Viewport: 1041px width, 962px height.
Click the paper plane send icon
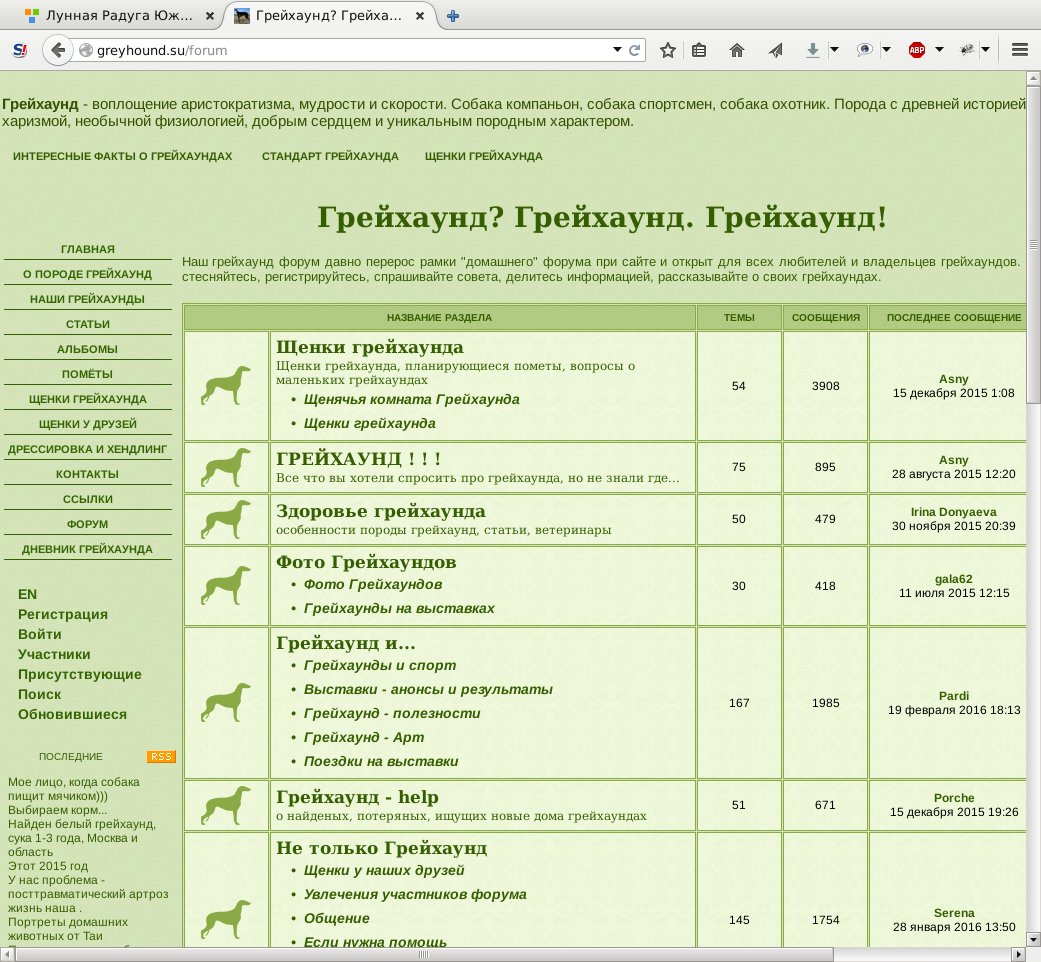(775, 50)
